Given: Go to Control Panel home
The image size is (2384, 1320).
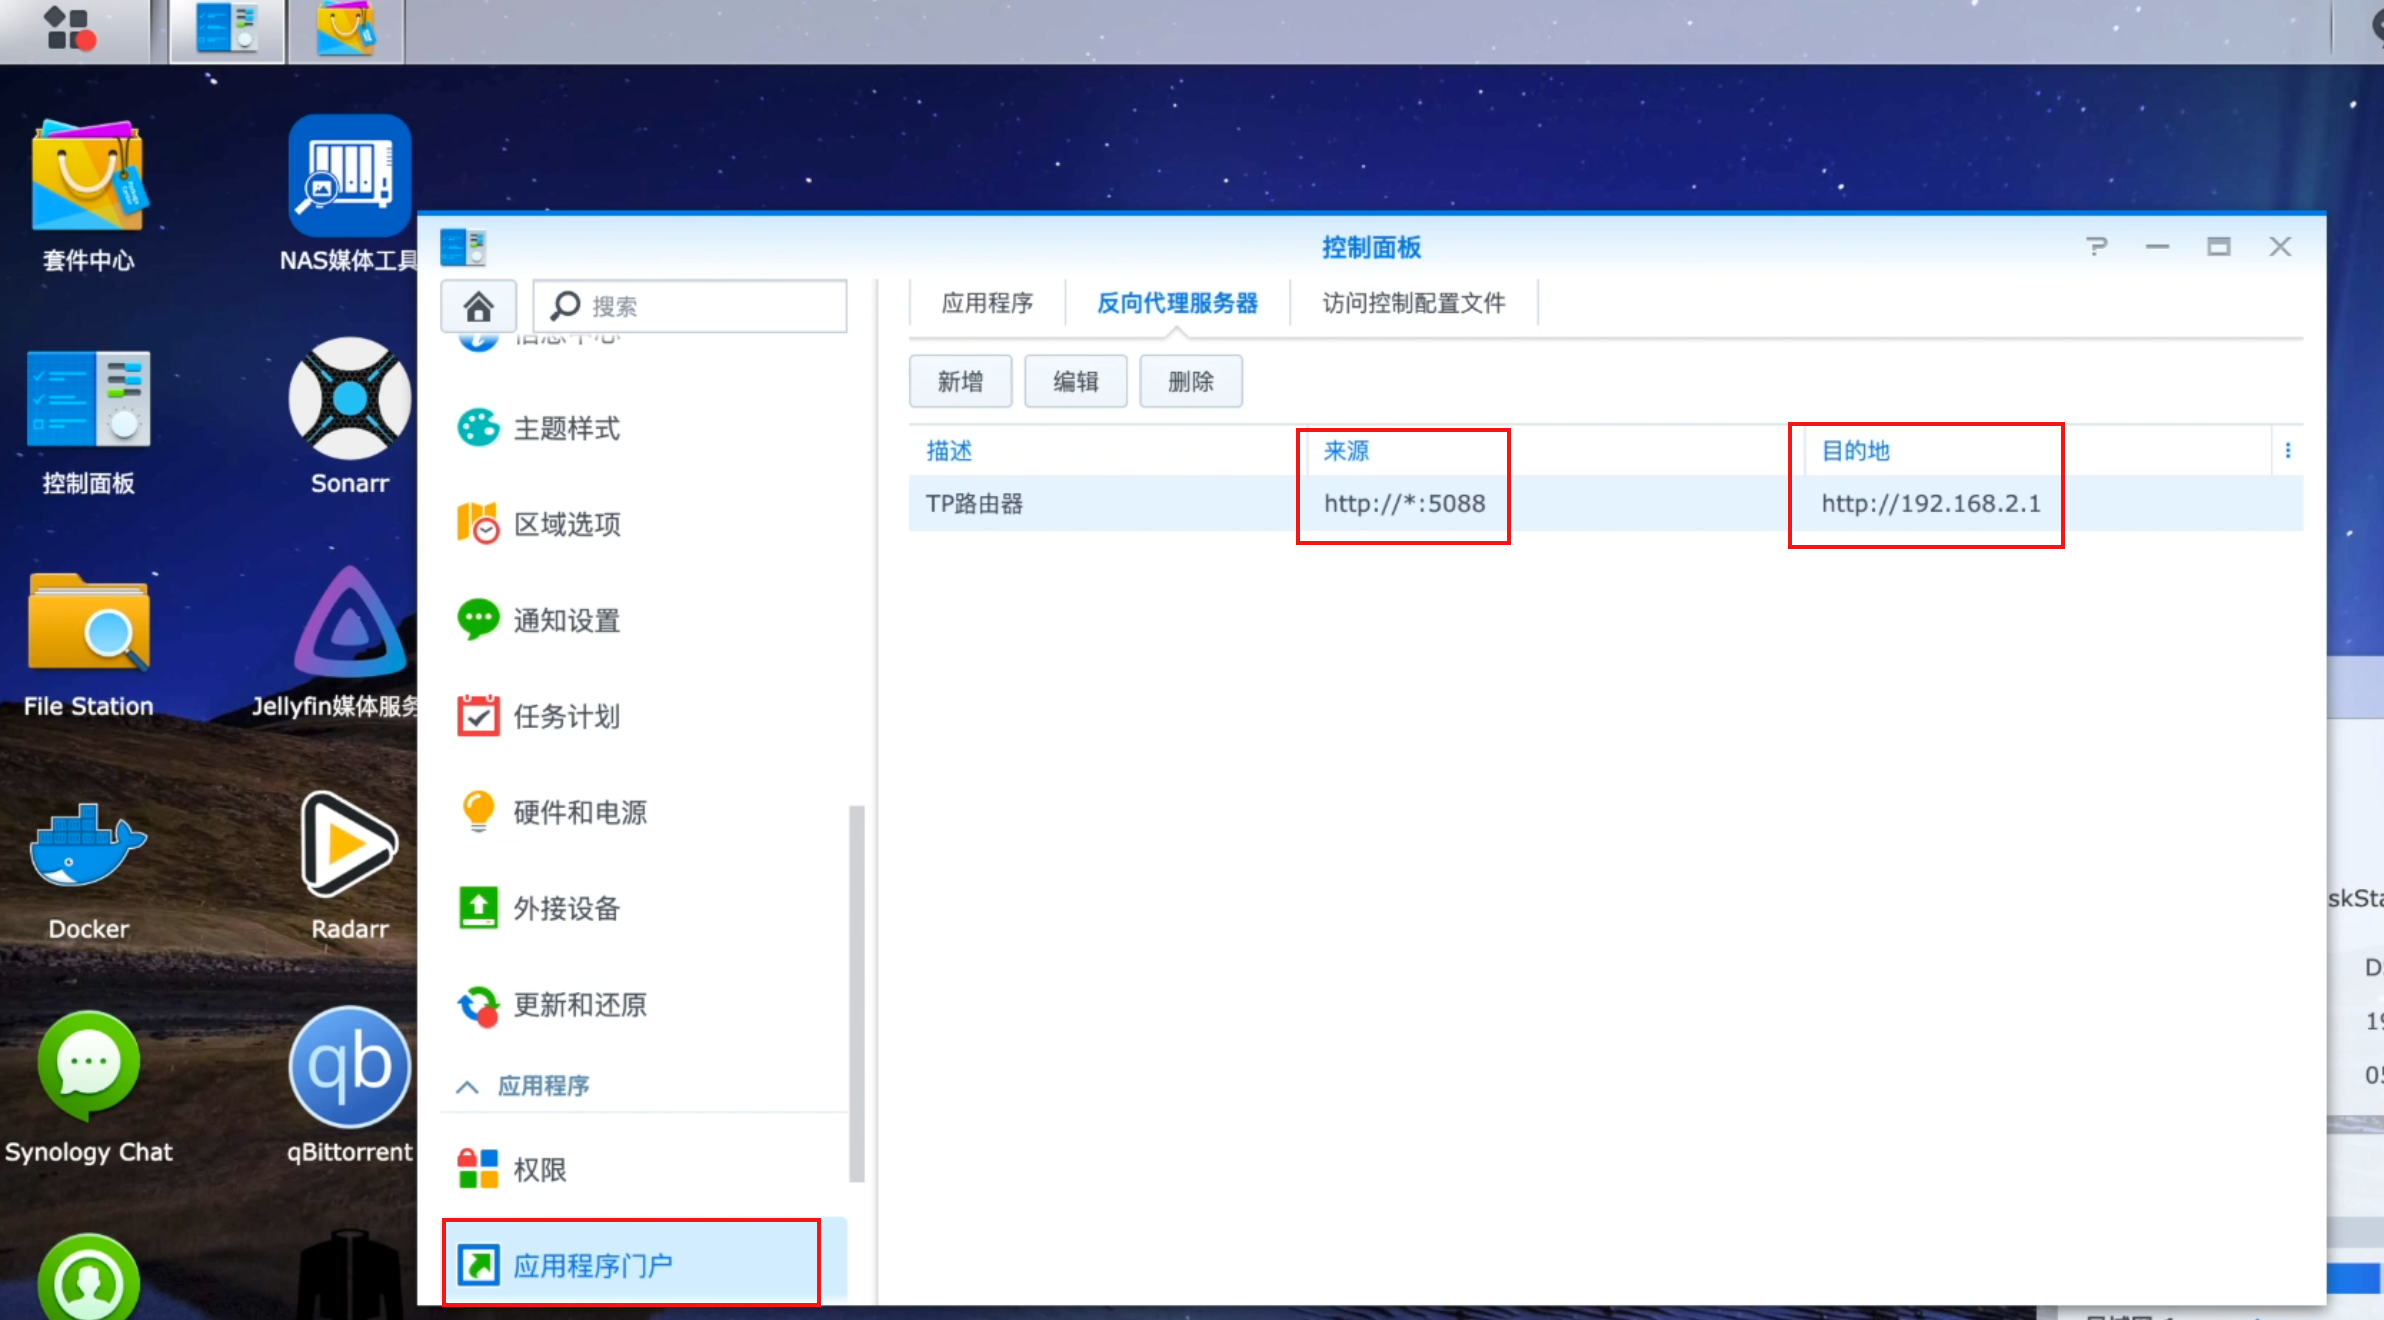Looking at the screenshot, I should (x=478, y=306).
